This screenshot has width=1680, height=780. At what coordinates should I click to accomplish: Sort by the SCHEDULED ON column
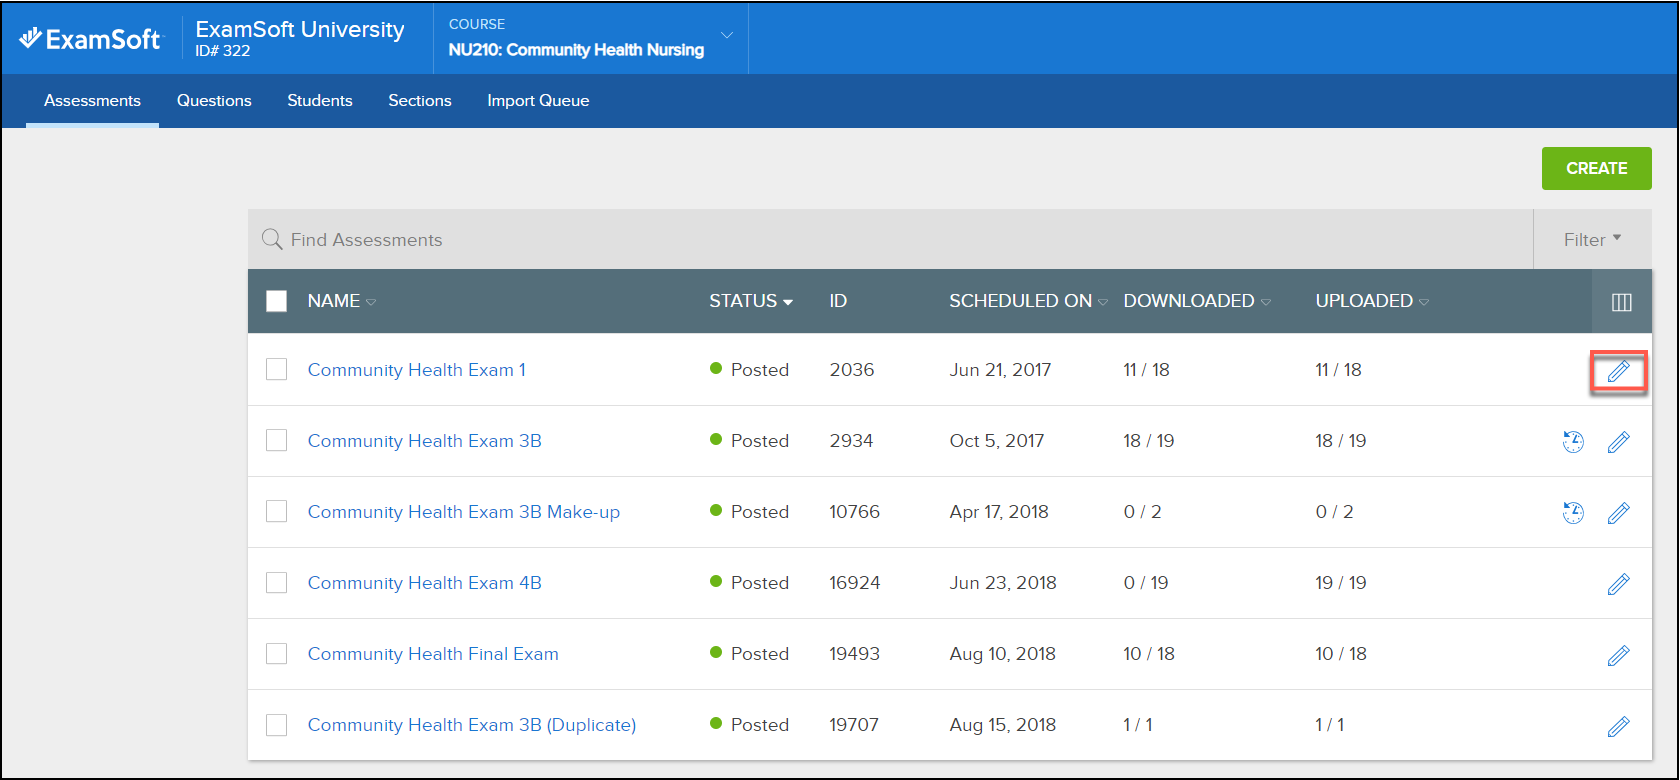[x=1028, y=301]
